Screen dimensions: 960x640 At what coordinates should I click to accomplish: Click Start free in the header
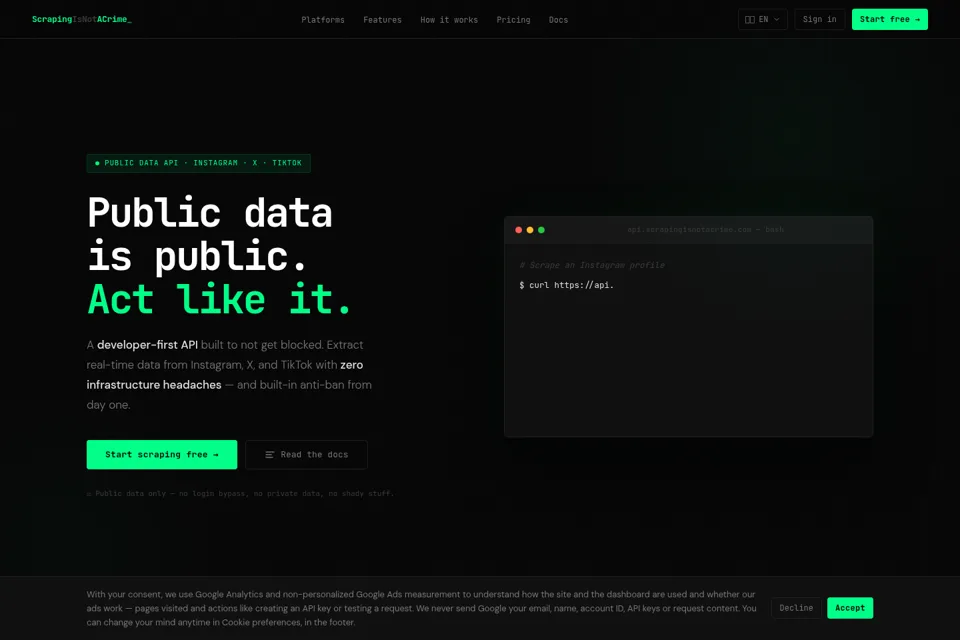tap(890, 20)
